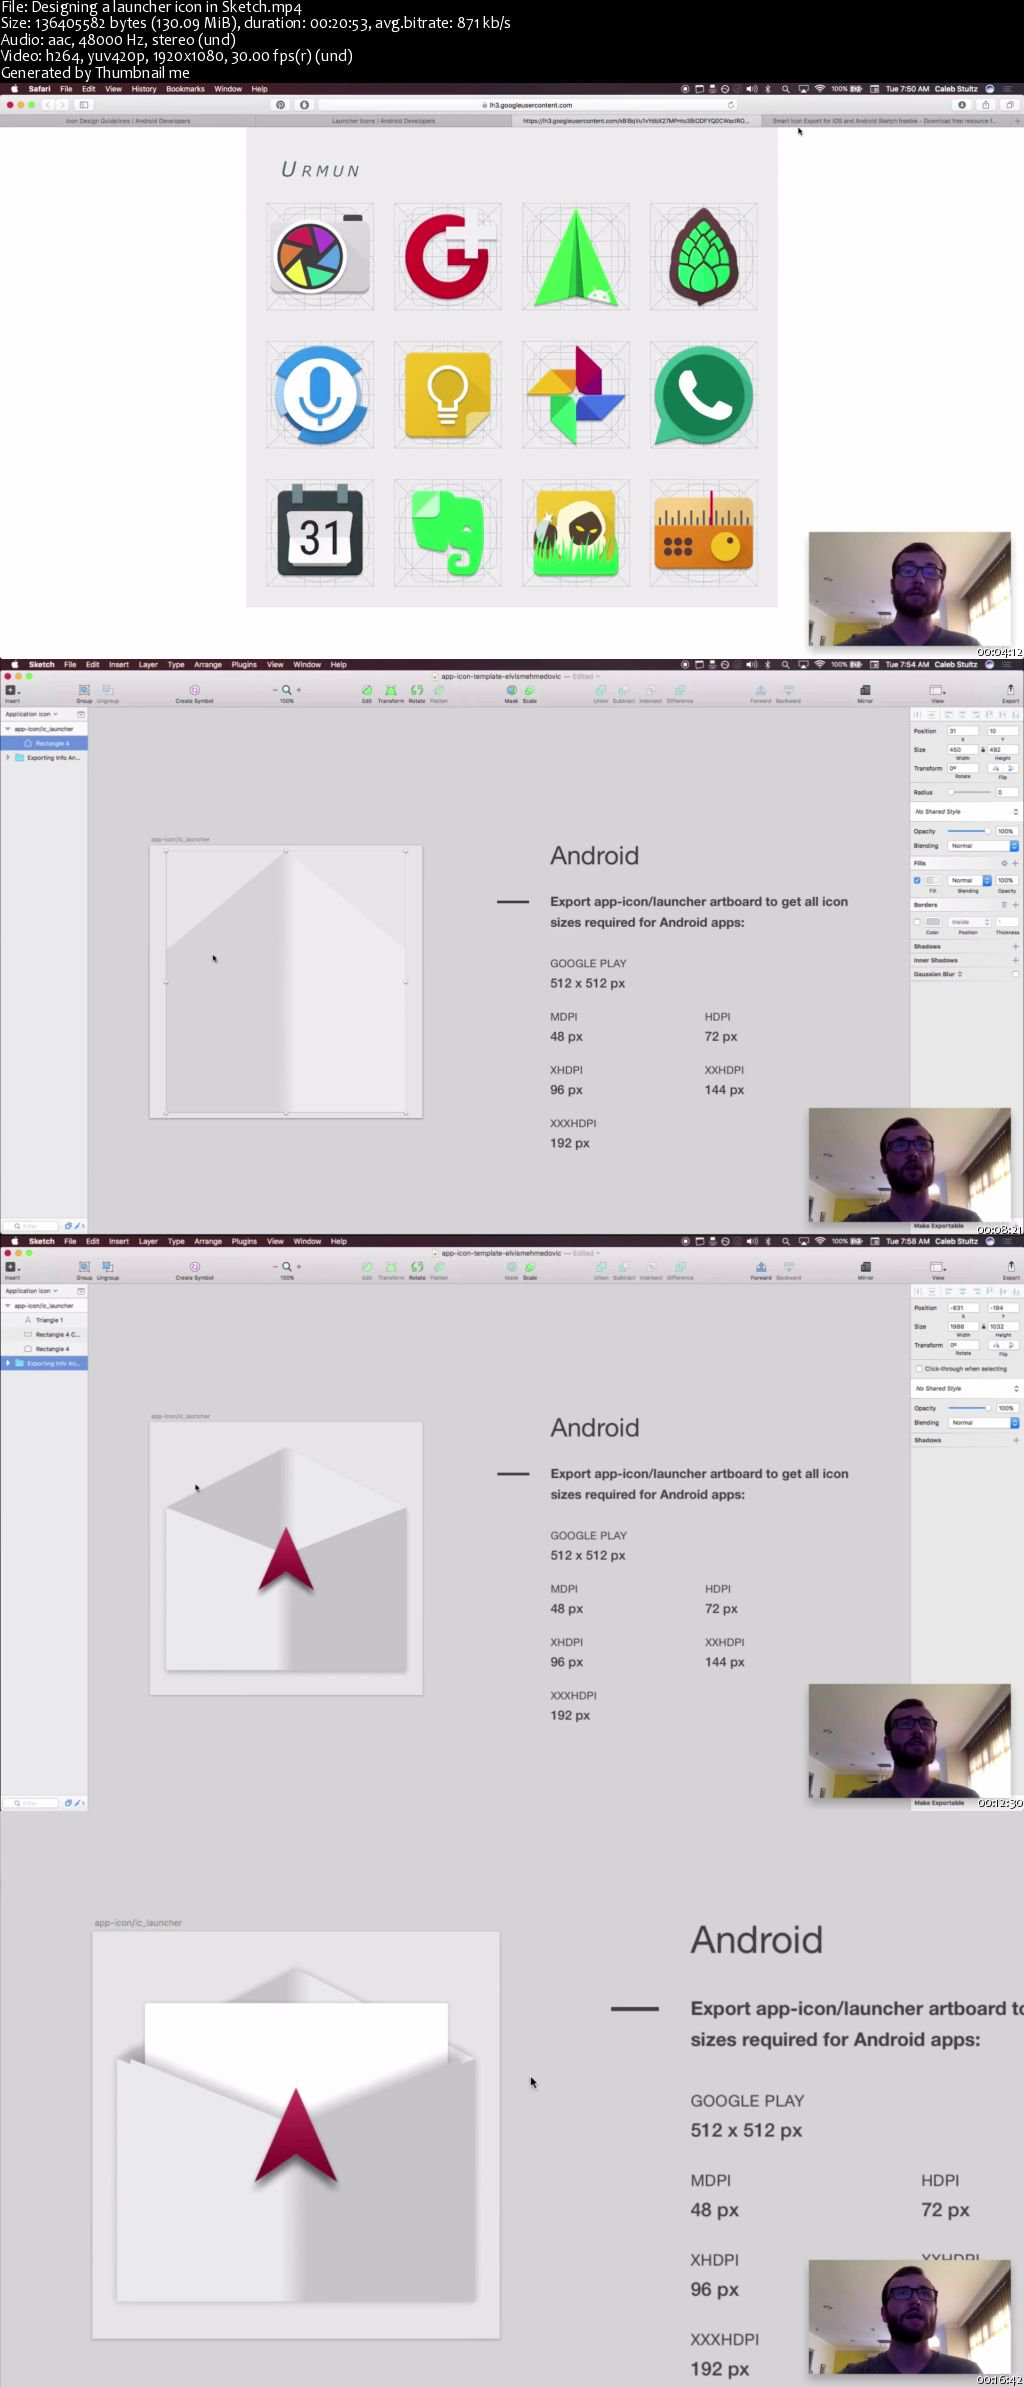The width and height of the screenshot is (1024, 2387).
Task: Click the Export icon in the 7:54 AM Sketch toolbar
Action: pyautogui.click(x=1010, y=692)
